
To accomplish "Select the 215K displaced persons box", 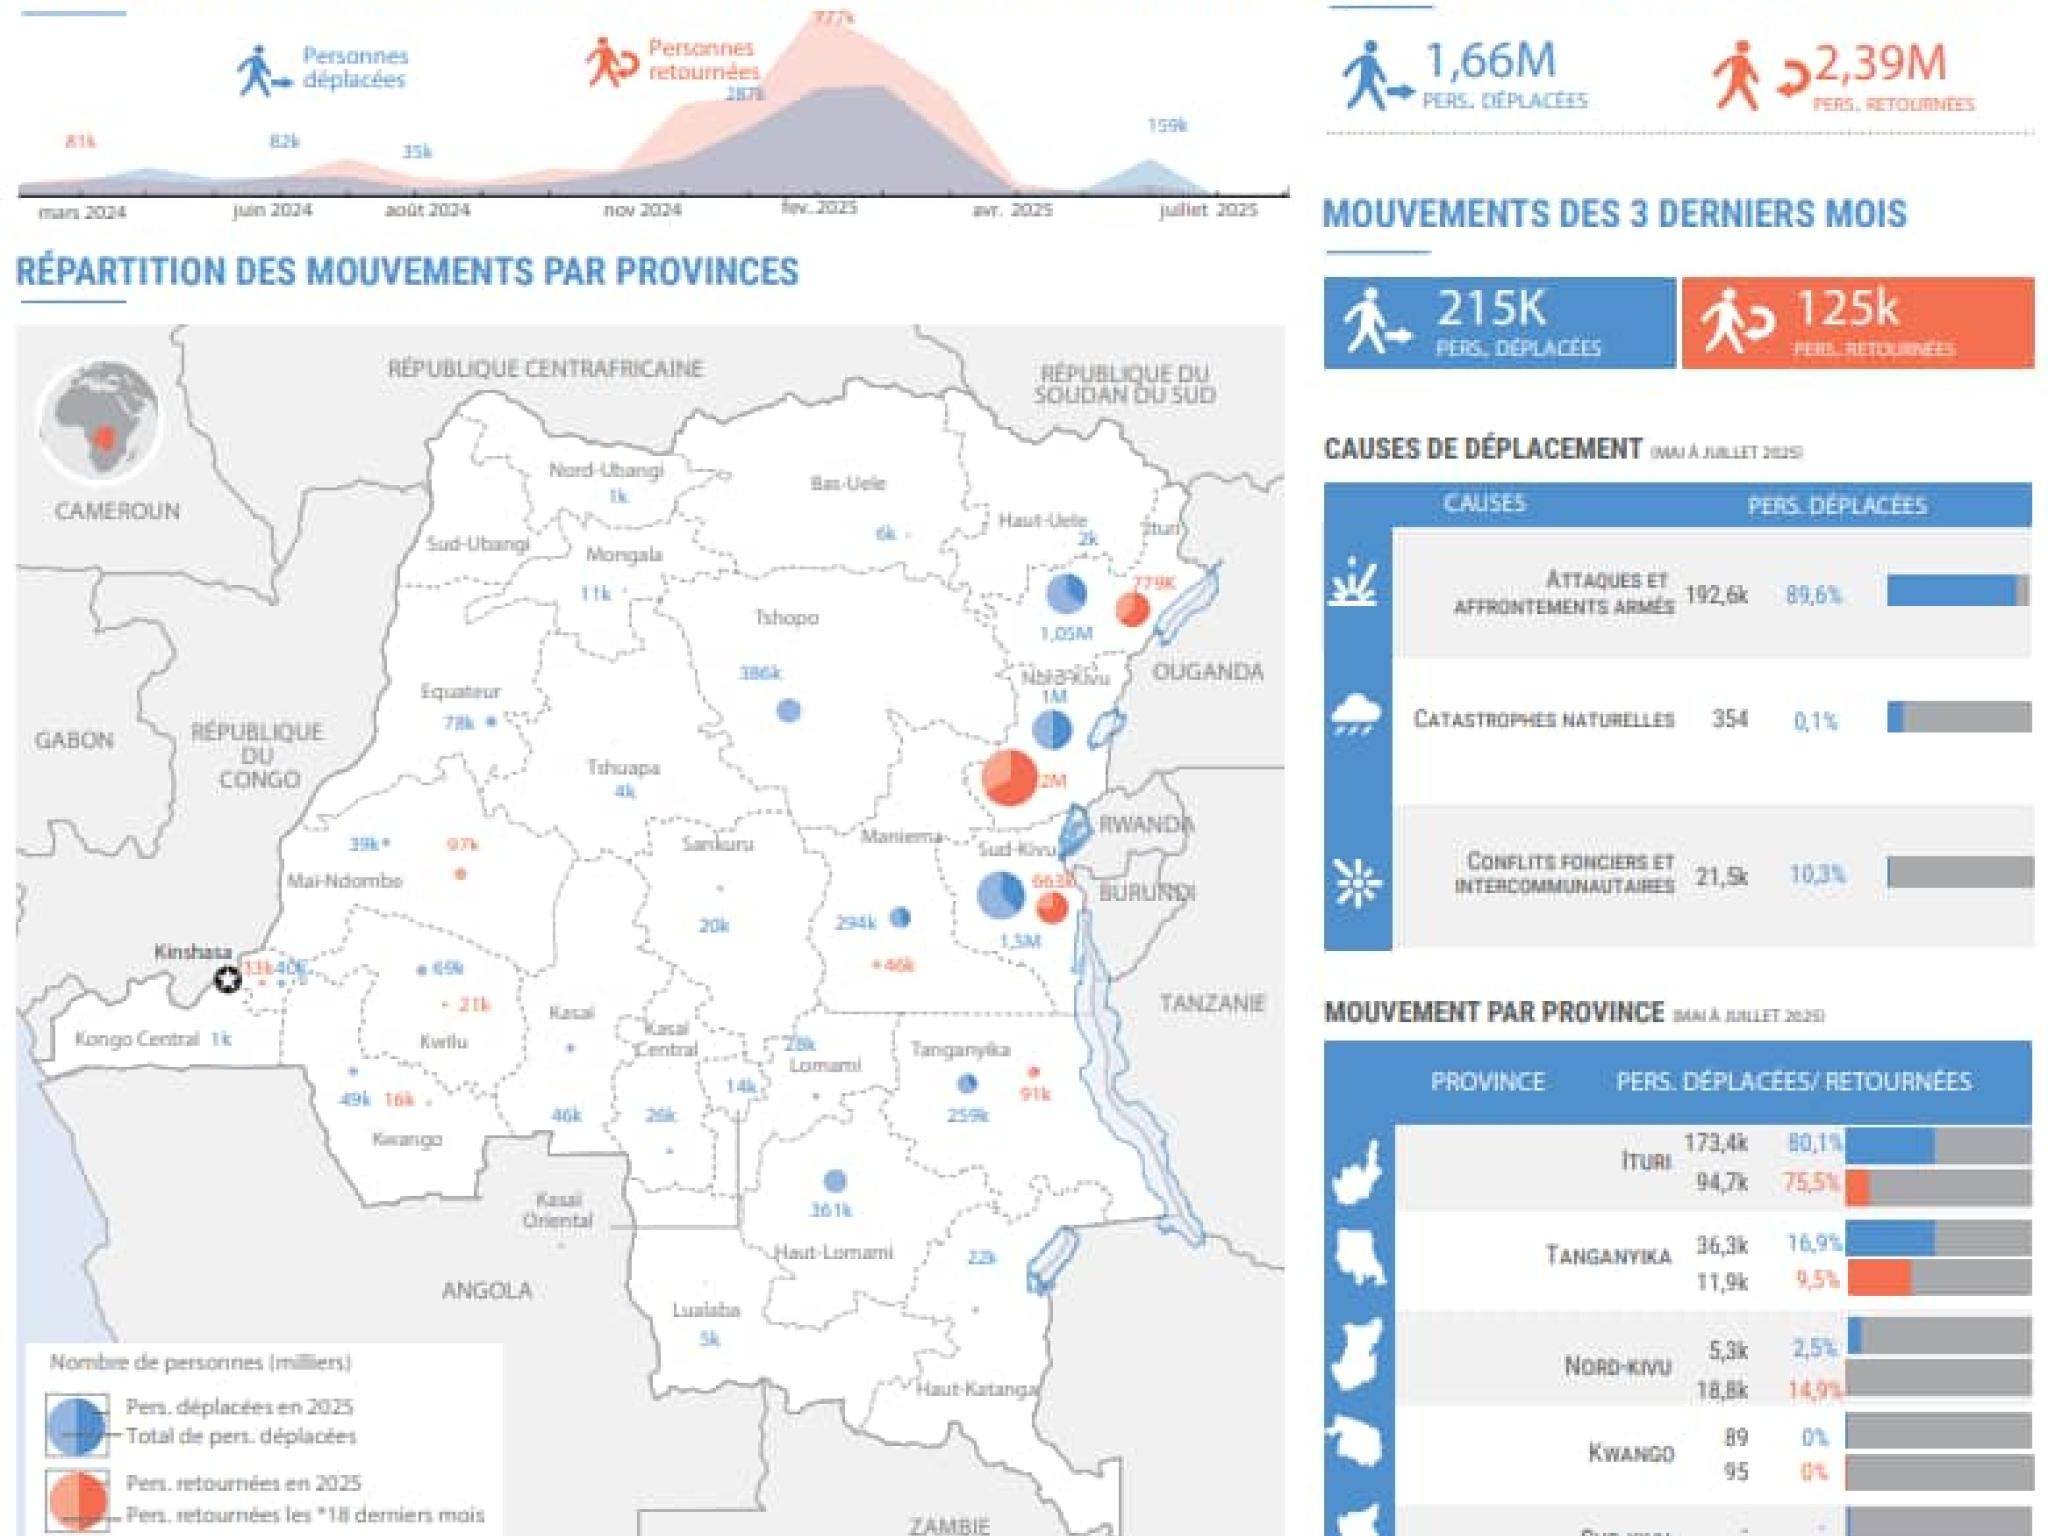I will (x=1498, y=323).
